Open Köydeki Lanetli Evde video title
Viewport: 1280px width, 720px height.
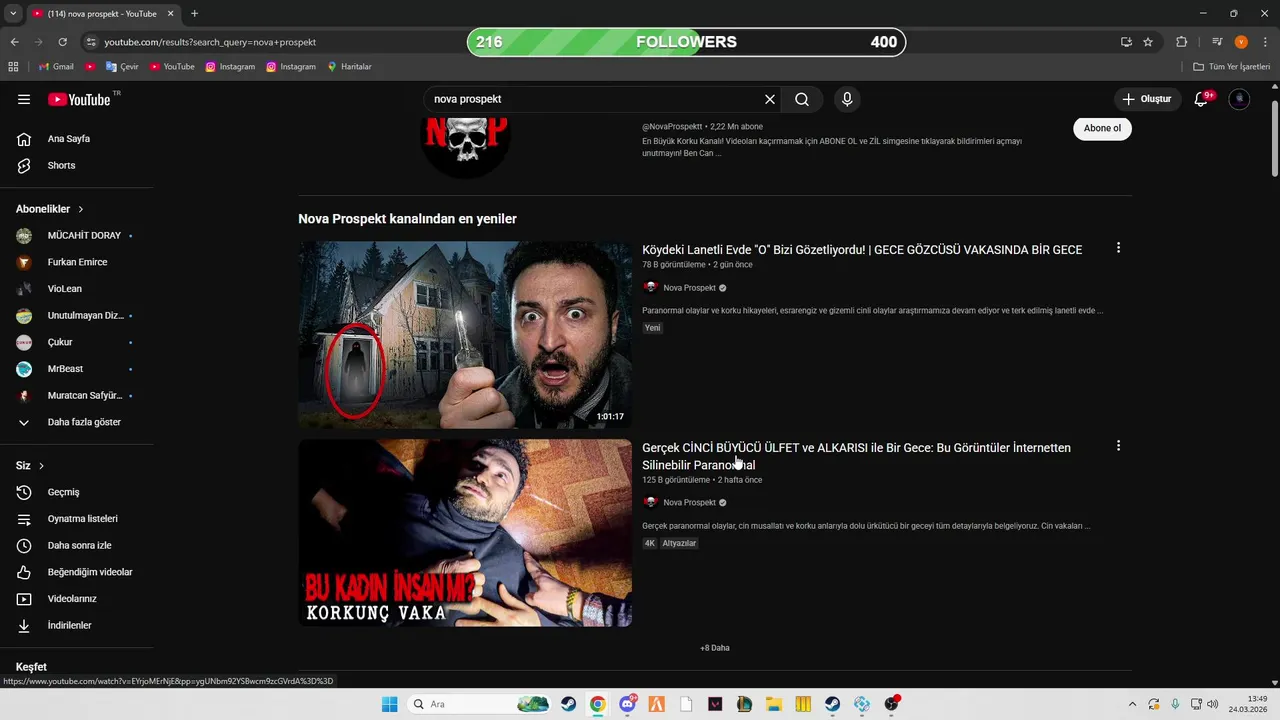tap(862, 250)
